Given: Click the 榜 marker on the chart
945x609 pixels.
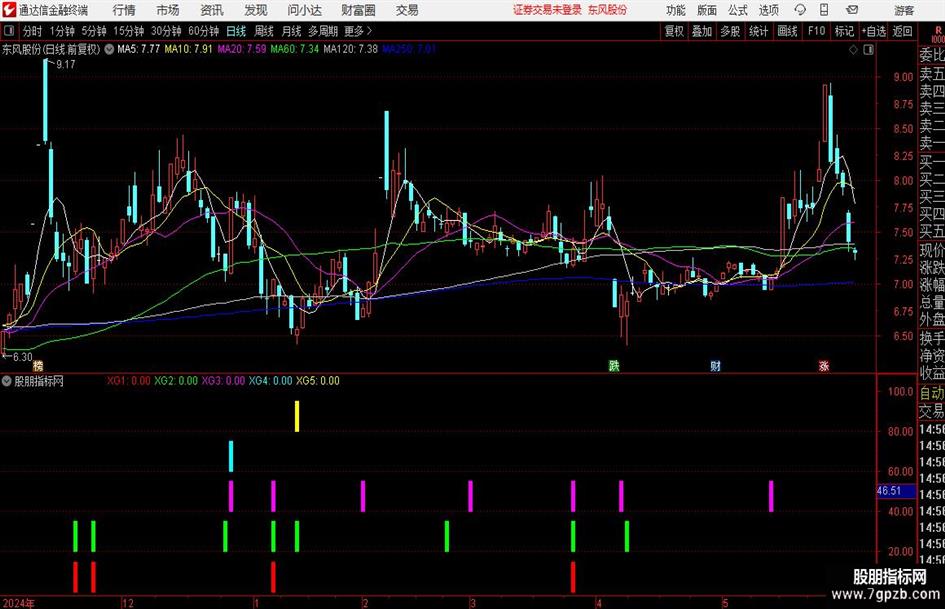Looking at the screenshot, I should pos(38,365).
